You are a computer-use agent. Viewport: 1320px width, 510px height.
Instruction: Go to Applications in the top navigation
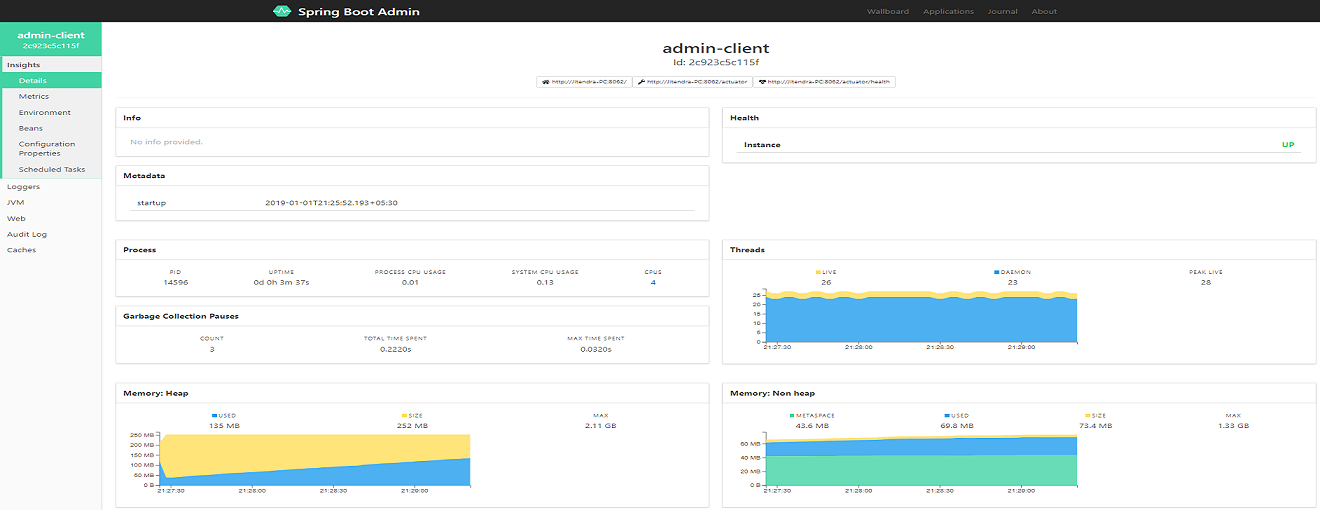(948, 12)
